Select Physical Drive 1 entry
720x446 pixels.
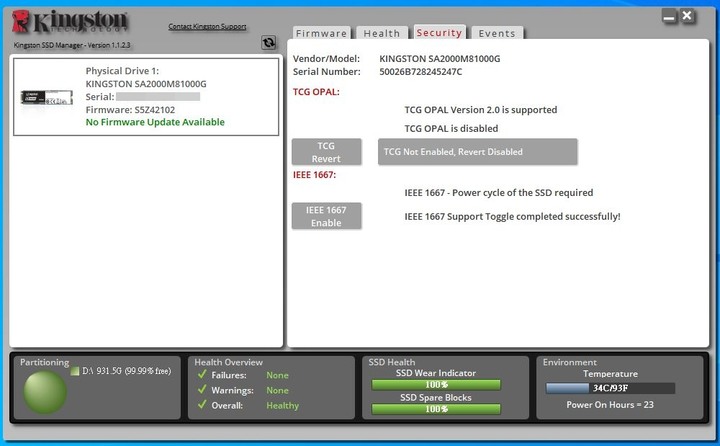146,96
